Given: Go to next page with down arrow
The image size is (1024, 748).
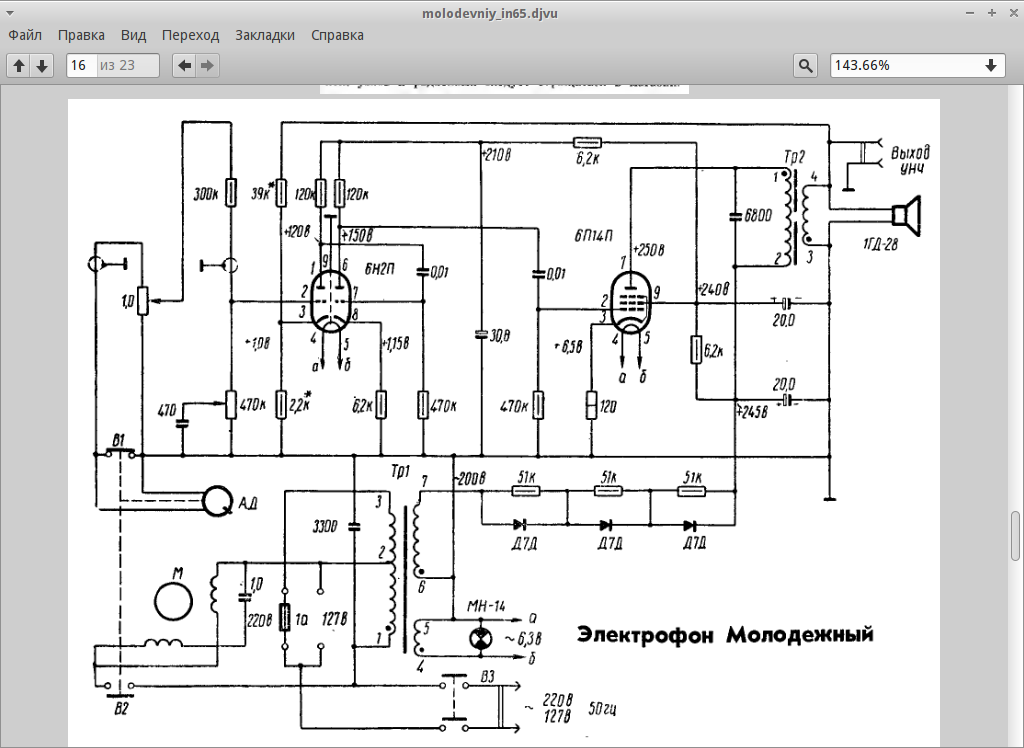Looking at the screenshot, I should [42, 65].
